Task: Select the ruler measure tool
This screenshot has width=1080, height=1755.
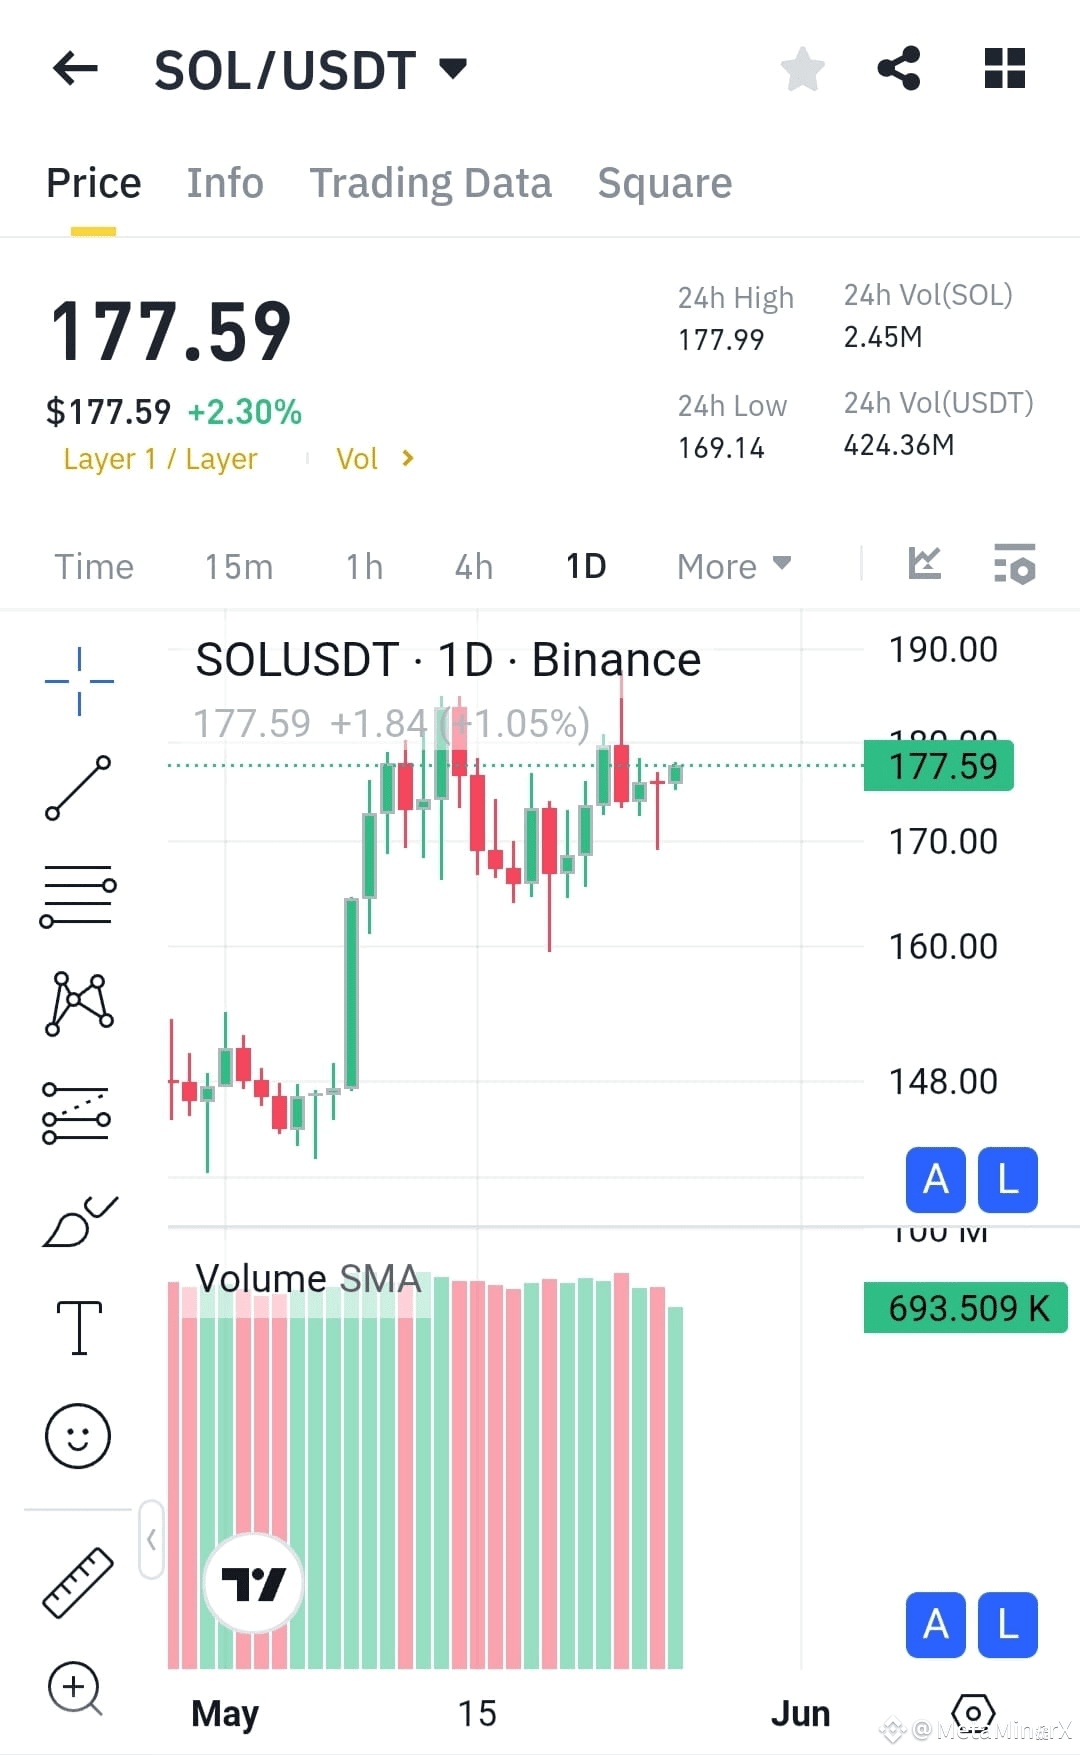Action: click(x=78, y=1582)
